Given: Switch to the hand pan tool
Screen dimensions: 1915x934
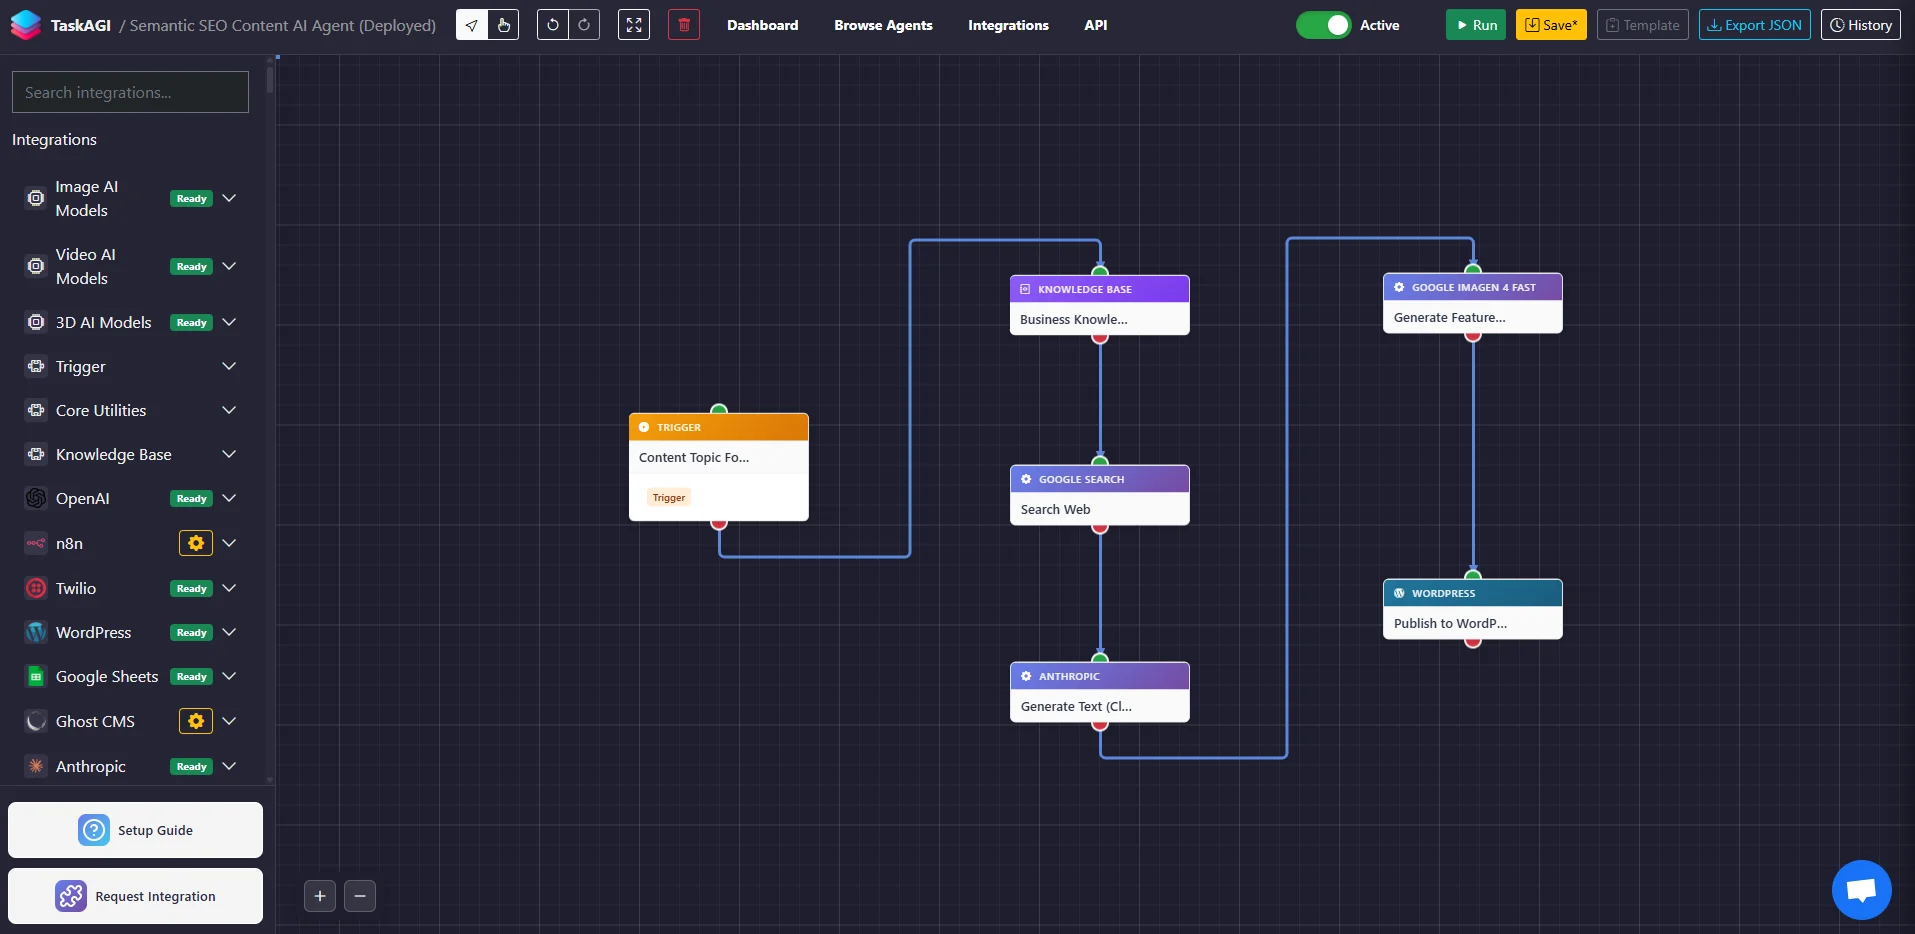Looking at the screenshot, I should point(503,25).
